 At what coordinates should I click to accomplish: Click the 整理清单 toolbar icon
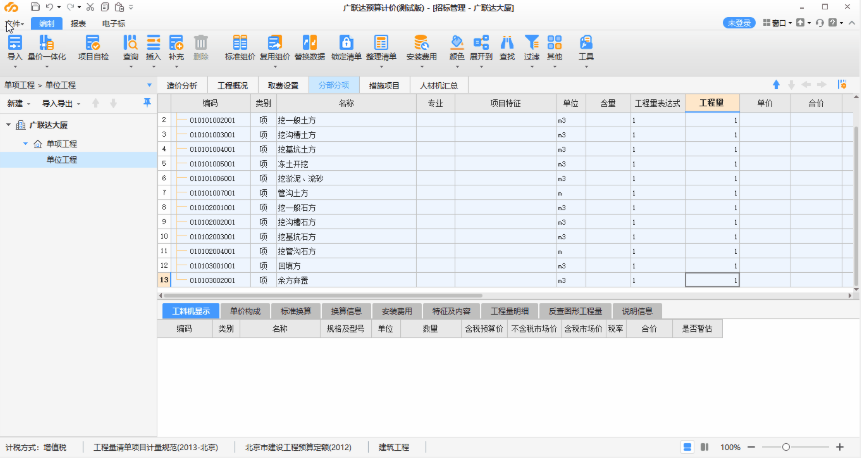pos(381,47)
